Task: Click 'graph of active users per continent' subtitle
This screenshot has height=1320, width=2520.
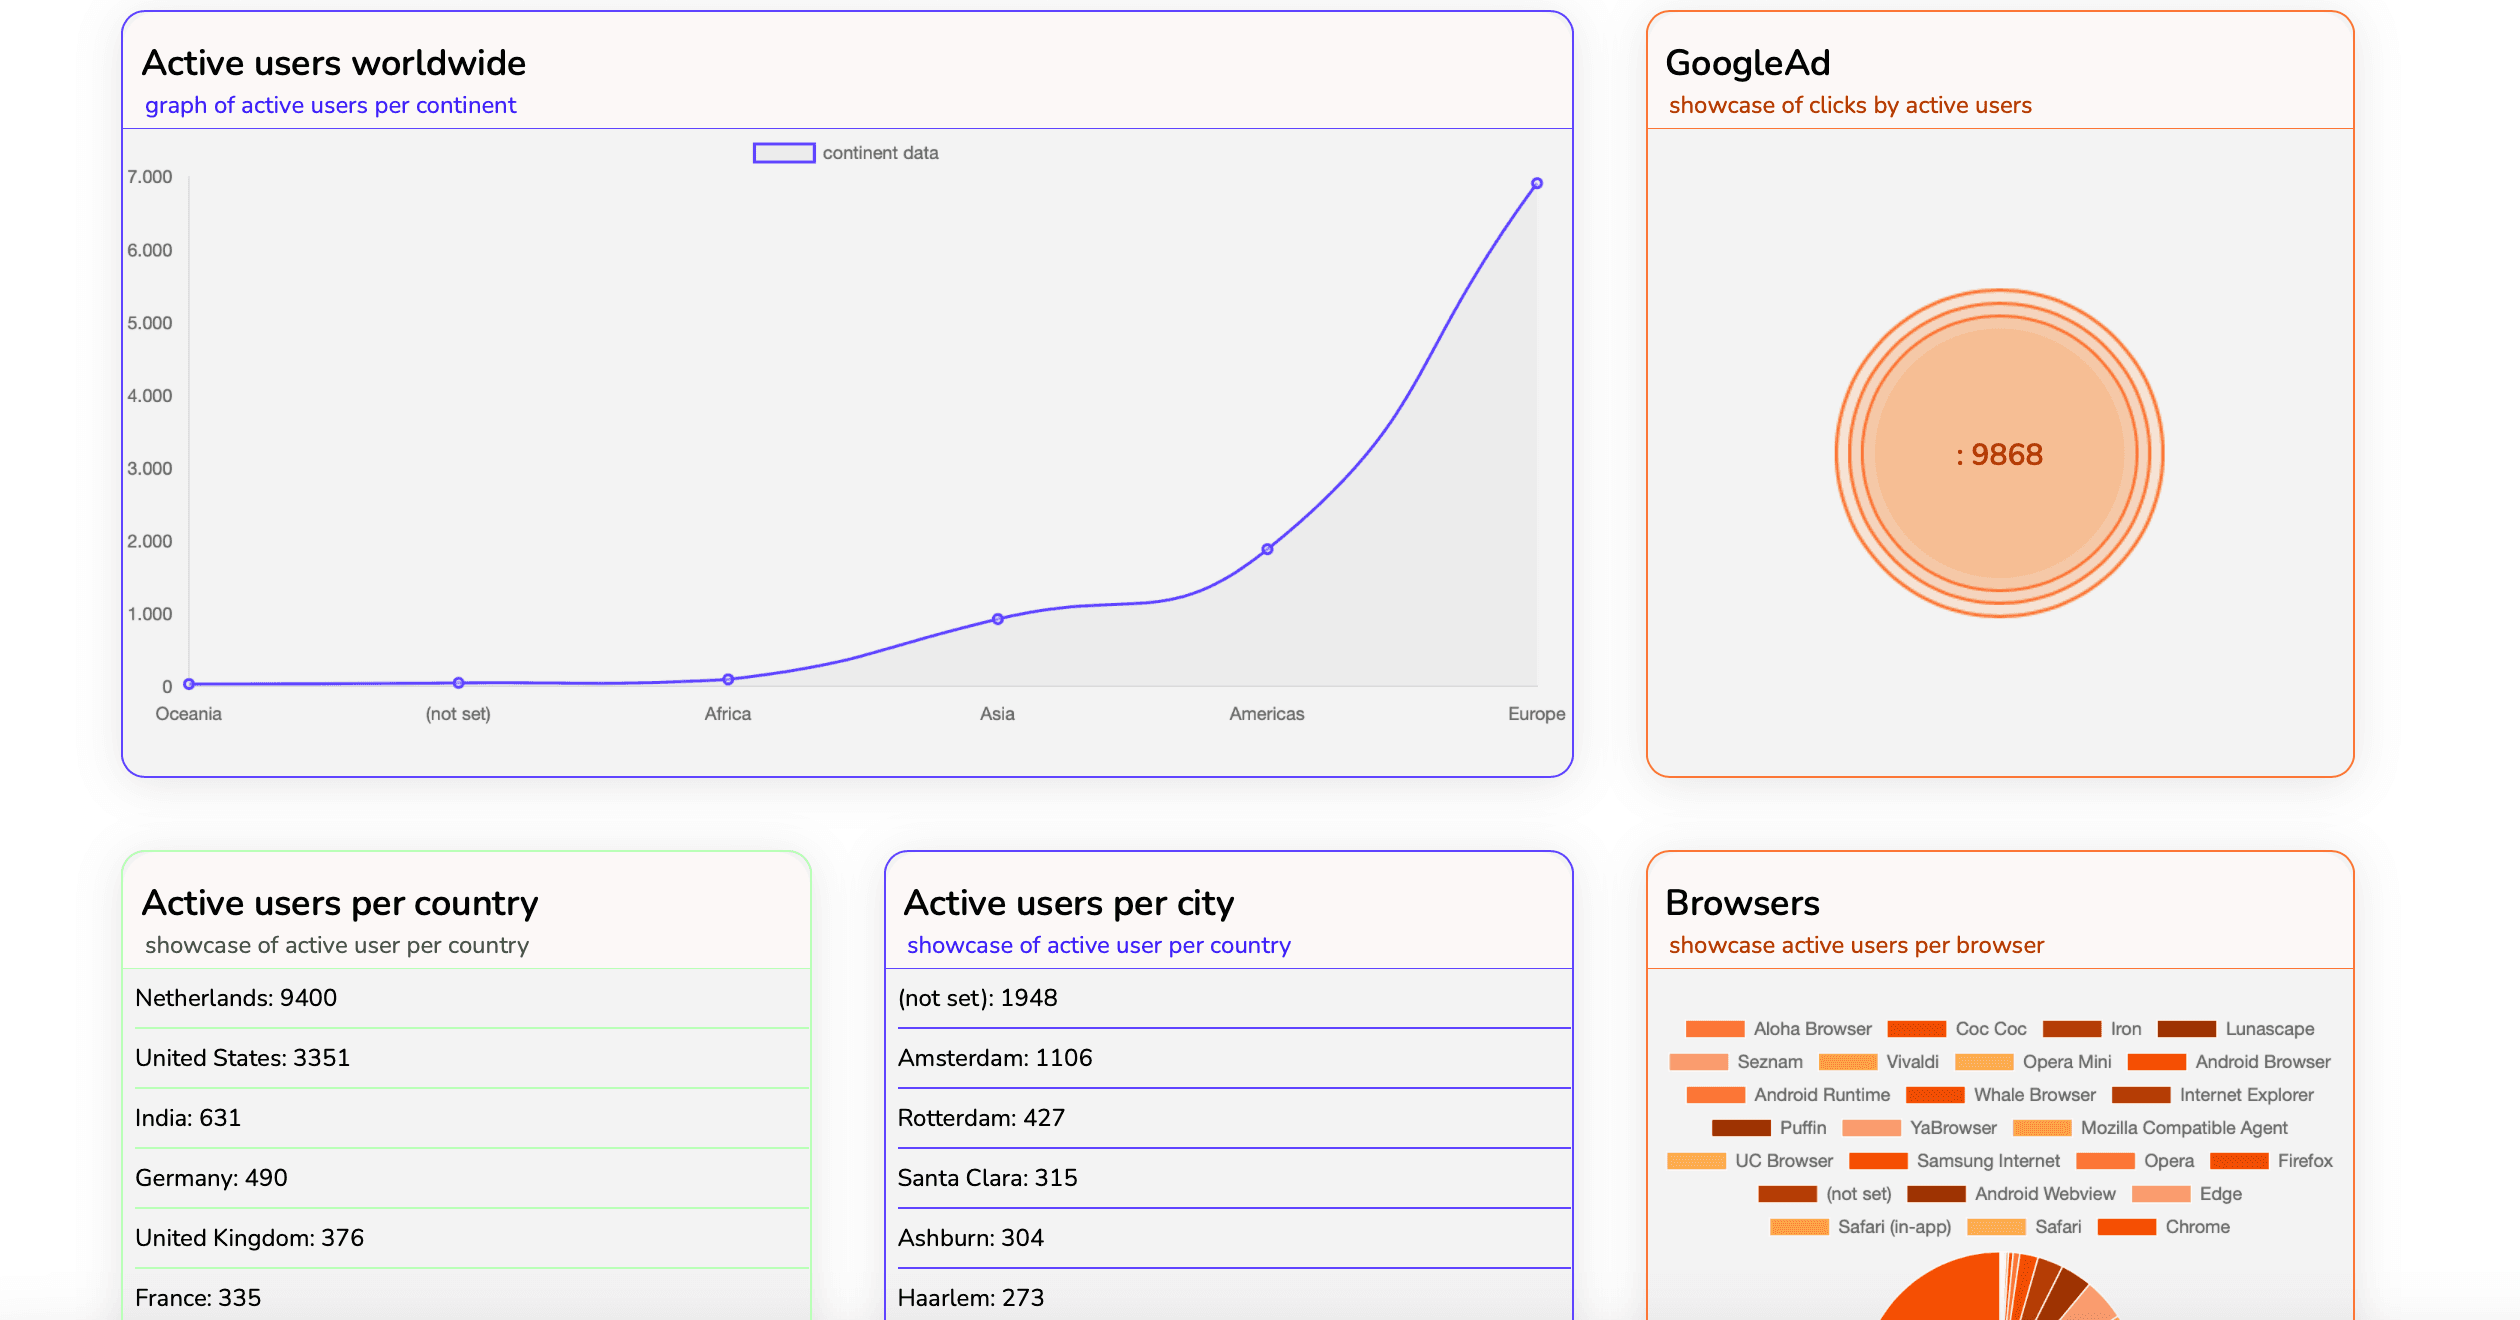Action: pos(330,105)
